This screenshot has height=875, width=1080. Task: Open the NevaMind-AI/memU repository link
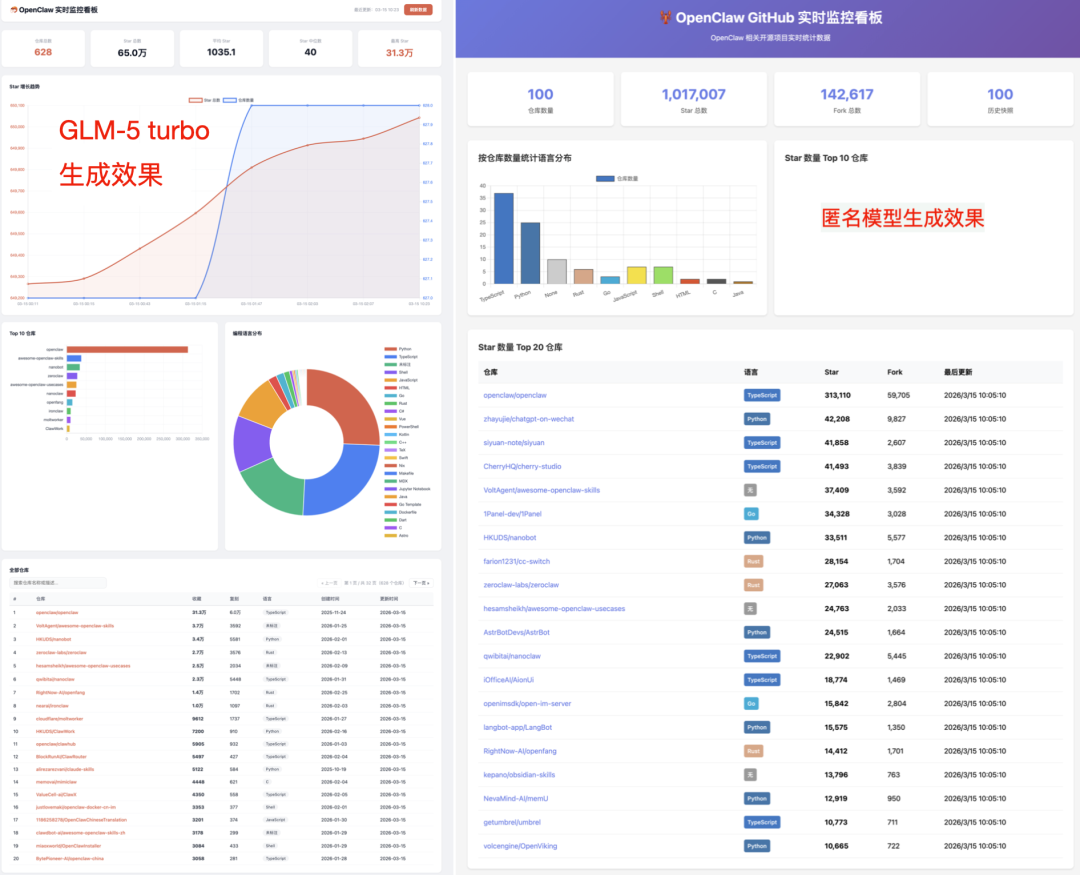(515, 799)
